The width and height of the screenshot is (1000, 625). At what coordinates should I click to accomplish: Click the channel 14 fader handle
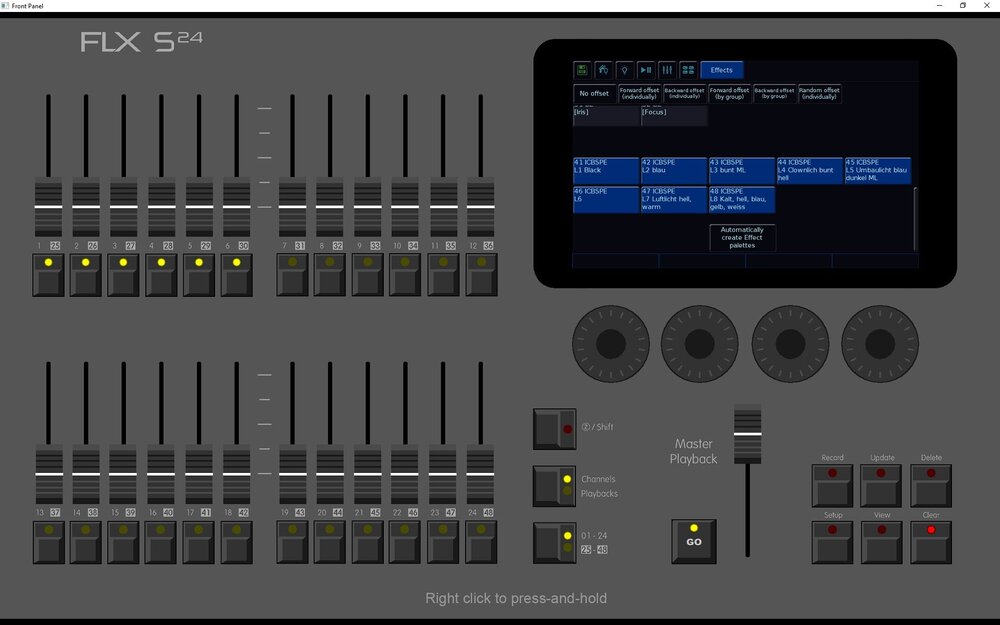click(x=86, y=474)
